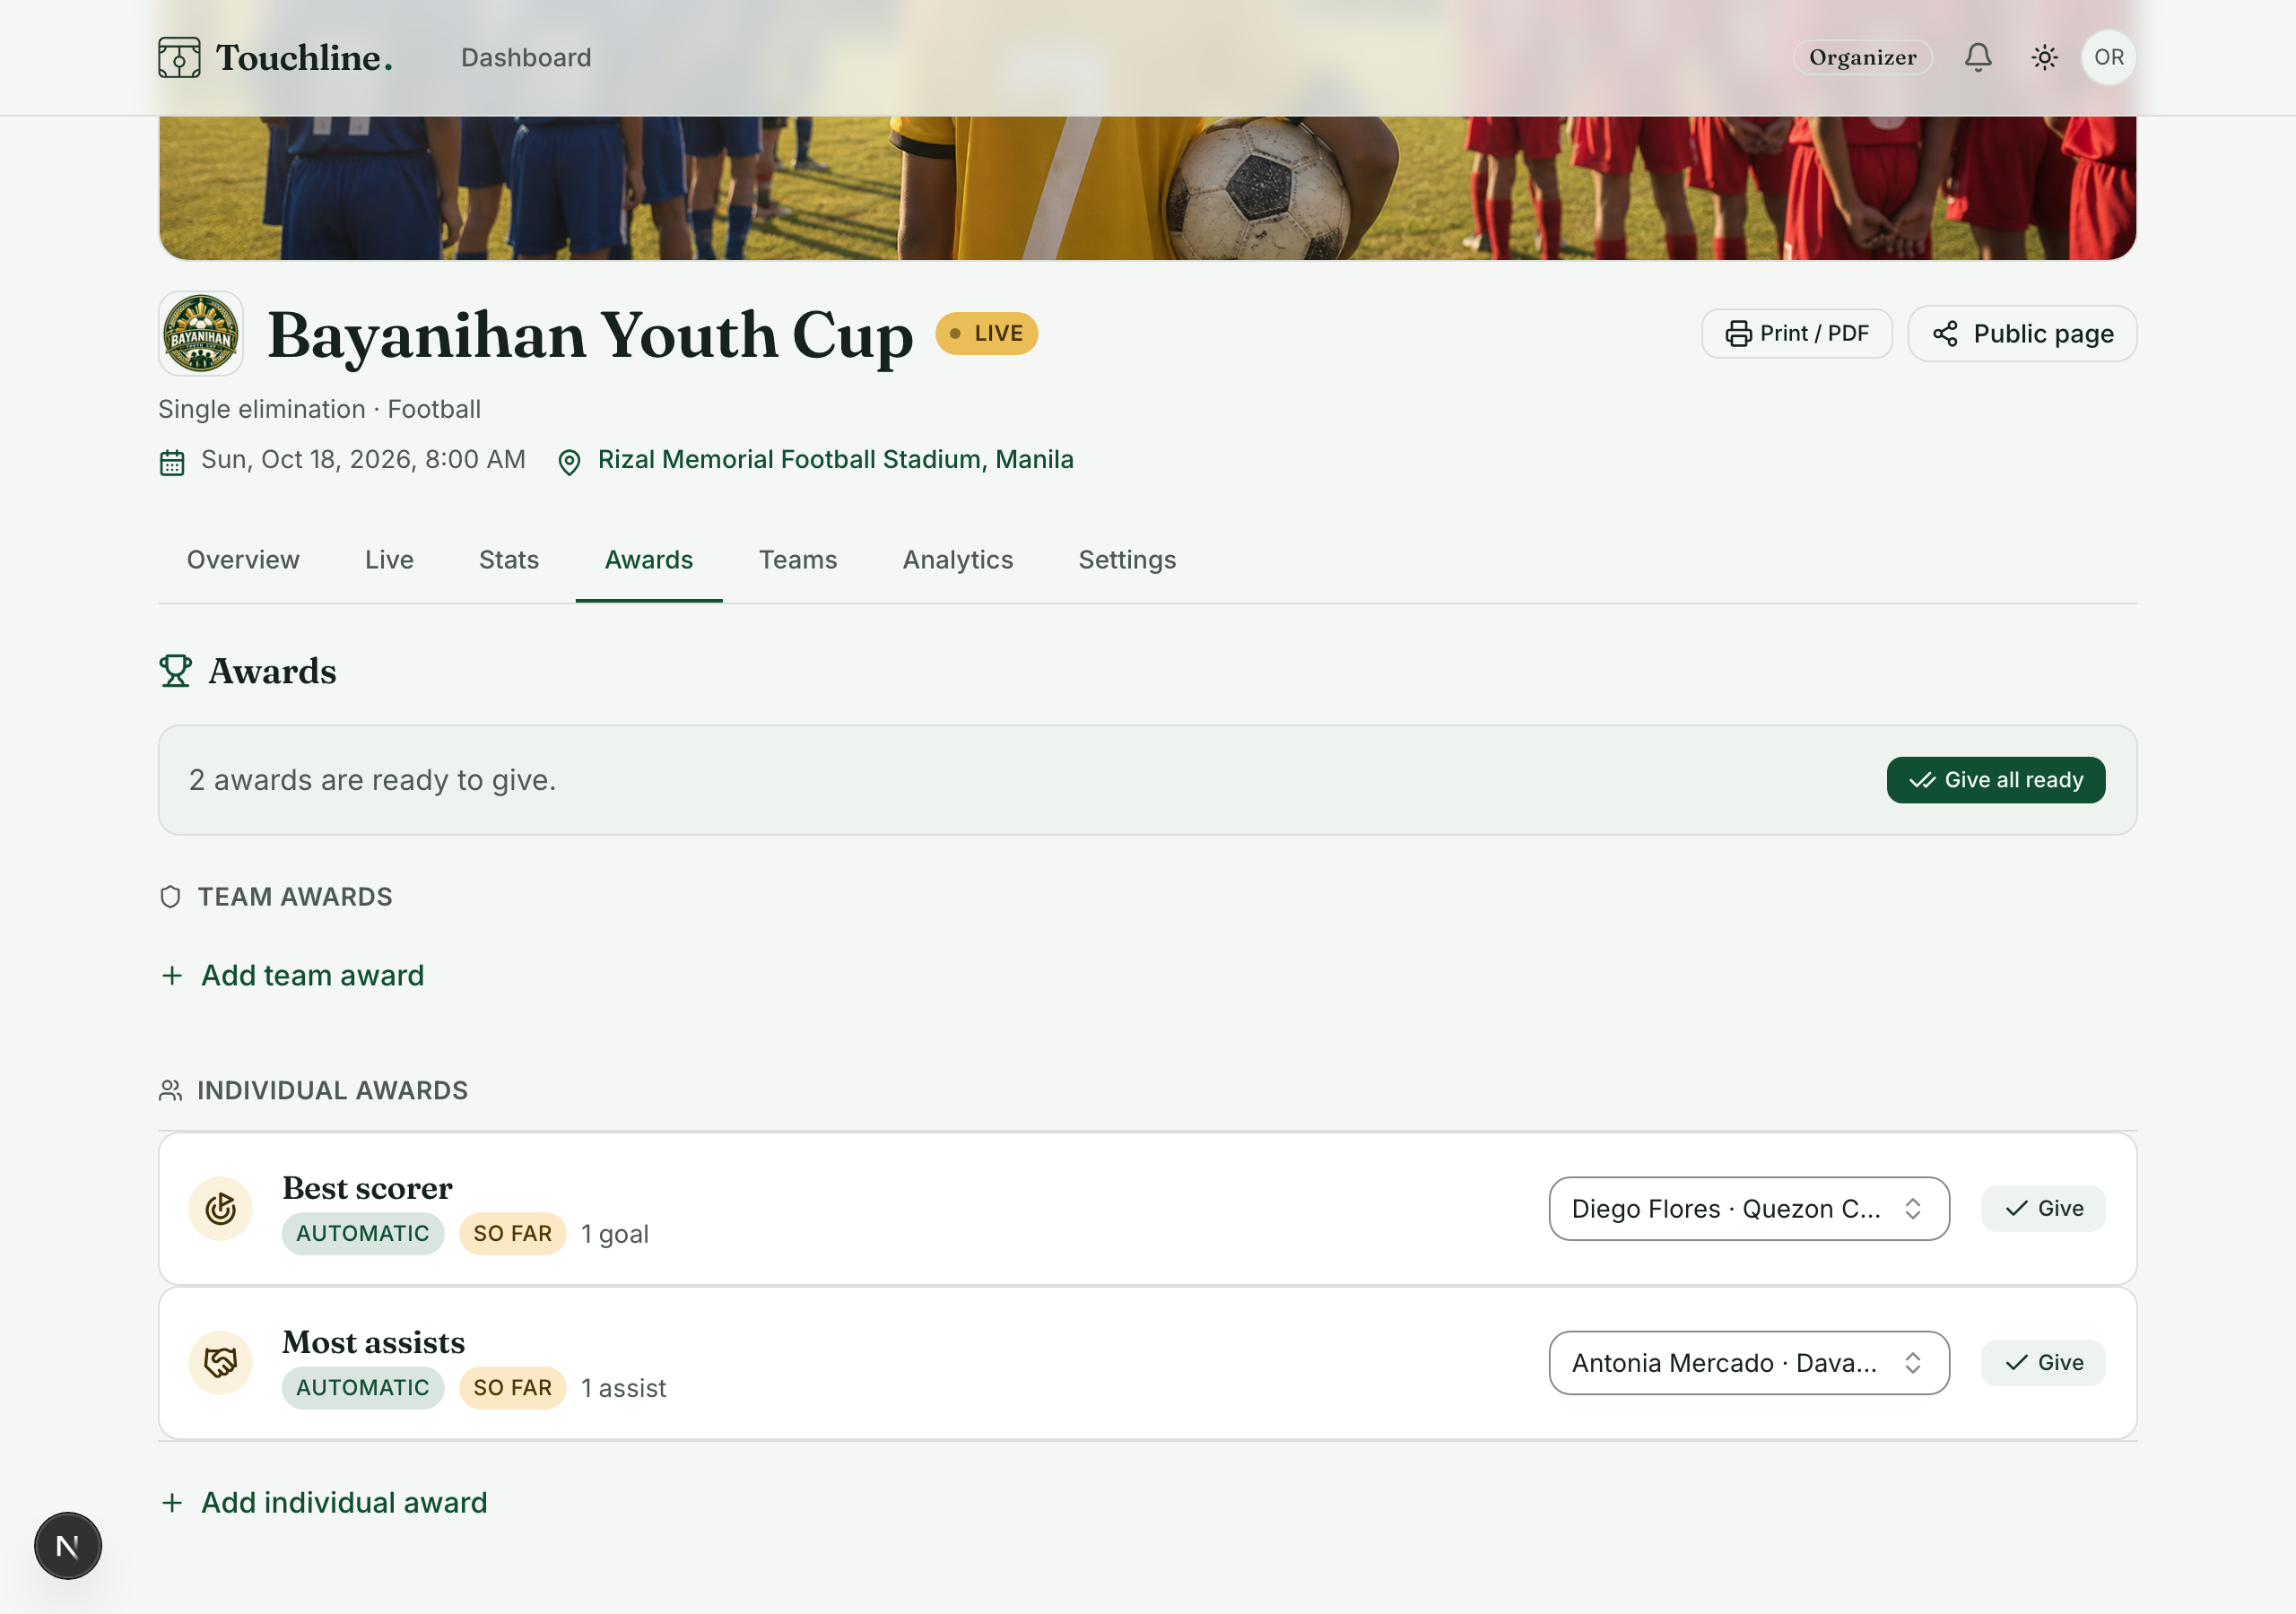Click the Team Awards shield icon
Screen dimensions: 2296x1614
(171, 897)
